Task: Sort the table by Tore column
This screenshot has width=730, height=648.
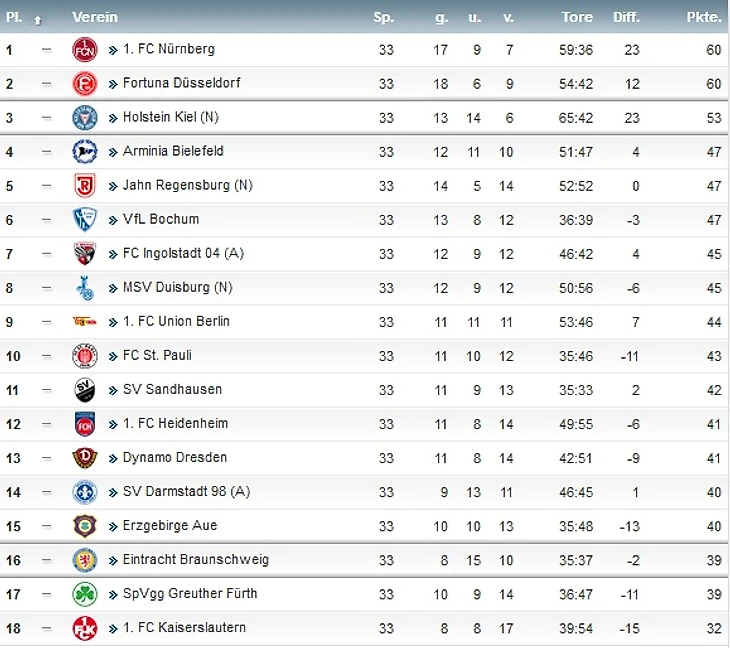Action: click(577, 17)
